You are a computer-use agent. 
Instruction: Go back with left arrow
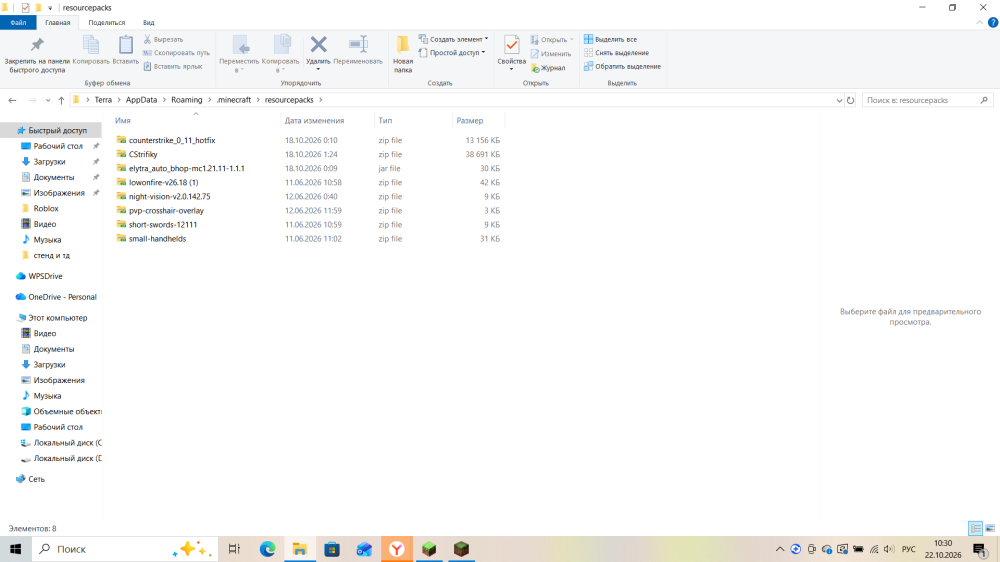click(x=12, y=100)
